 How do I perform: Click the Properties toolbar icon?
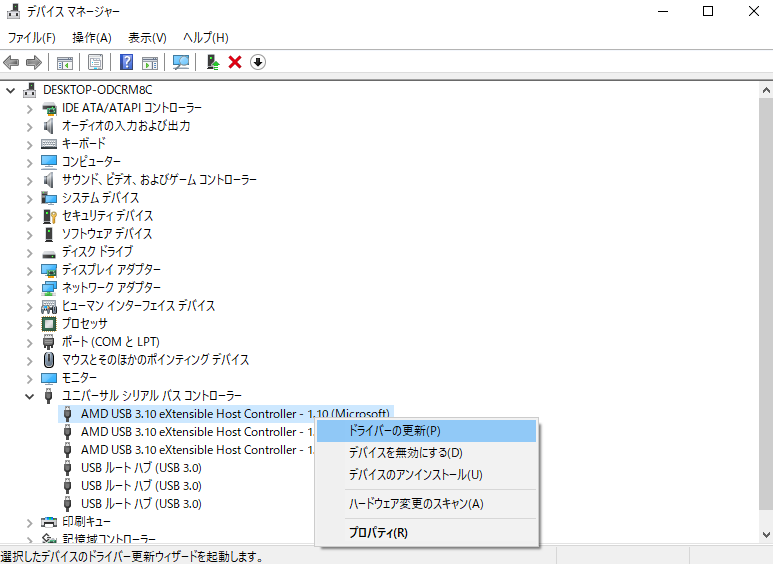(95, 62)
